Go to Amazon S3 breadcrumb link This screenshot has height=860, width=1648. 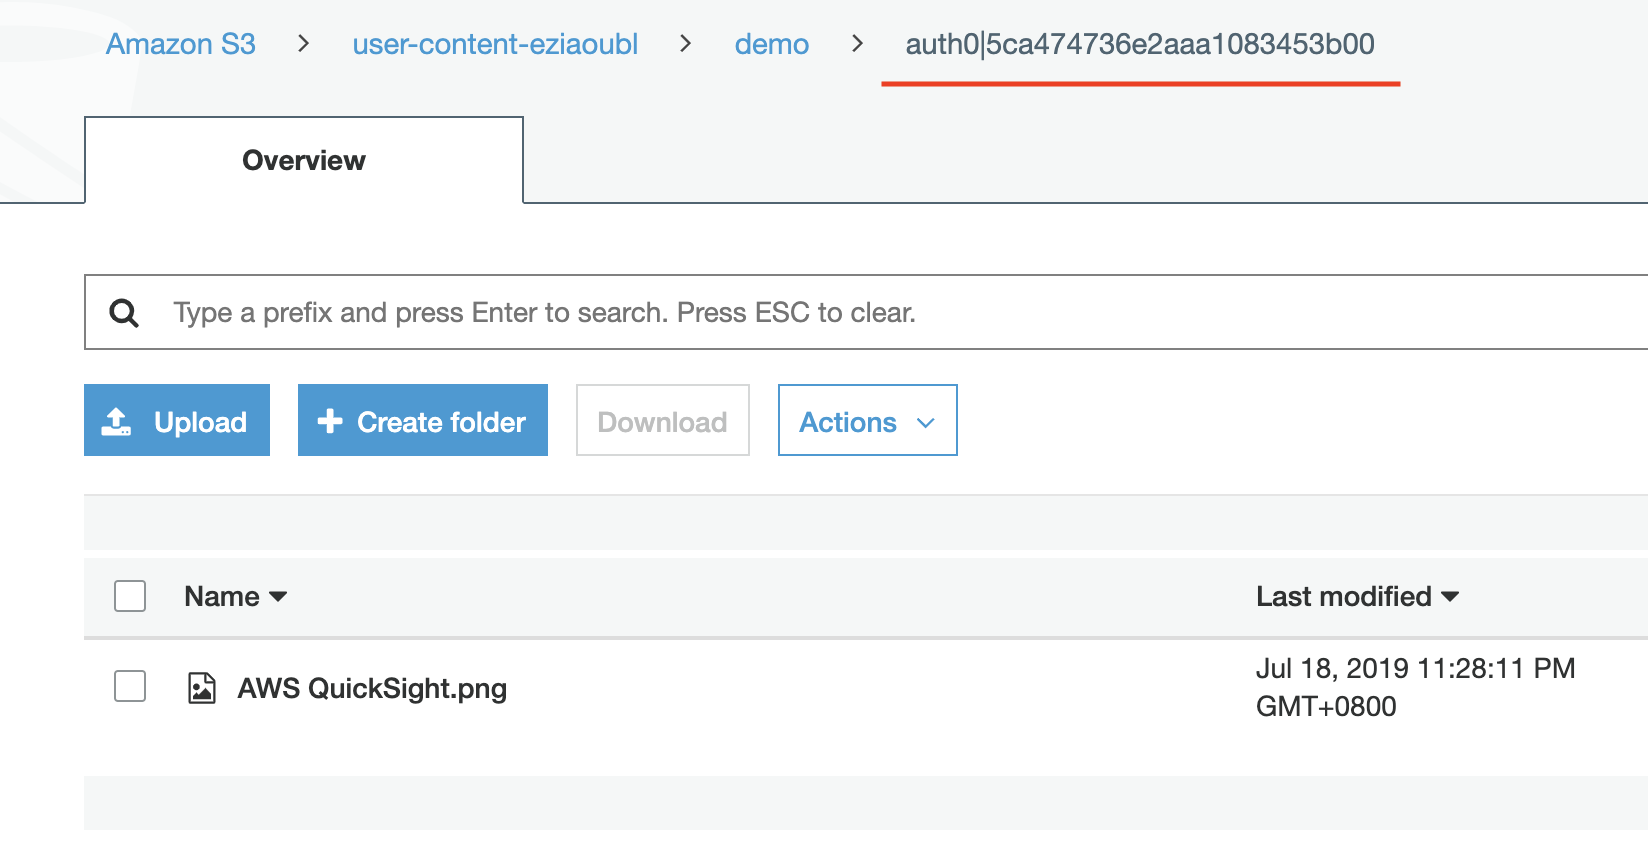click(x=181, y=44)
